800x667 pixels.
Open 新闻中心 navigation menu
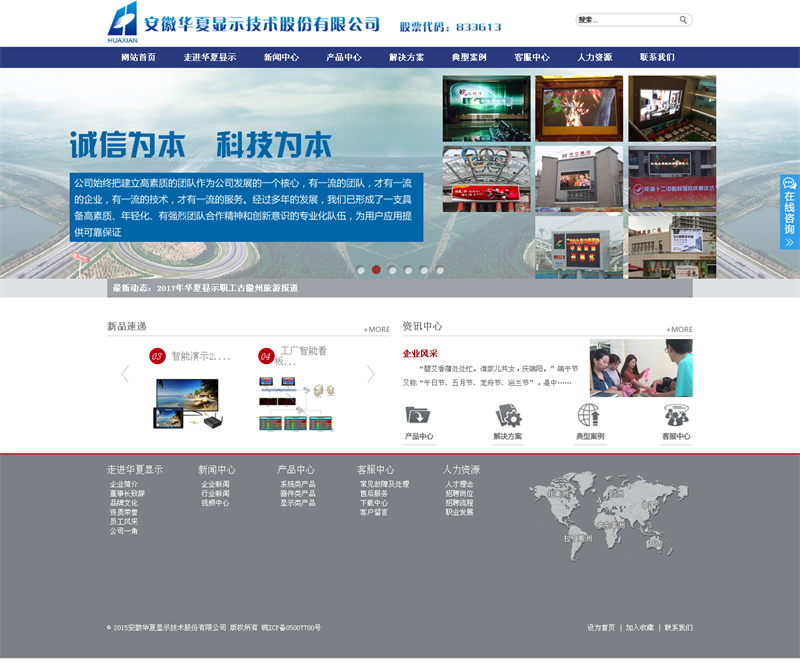pos(281,57)
